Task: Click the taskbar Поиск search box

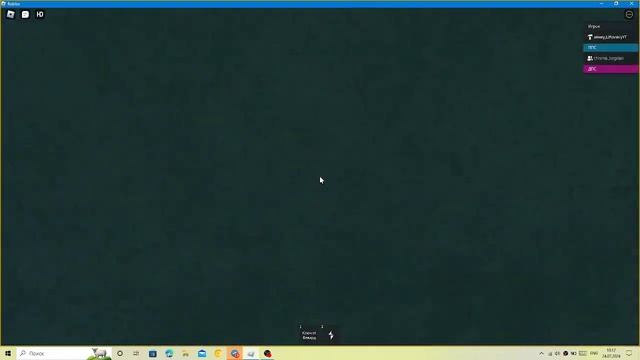Action: click(x=64, y=353)
